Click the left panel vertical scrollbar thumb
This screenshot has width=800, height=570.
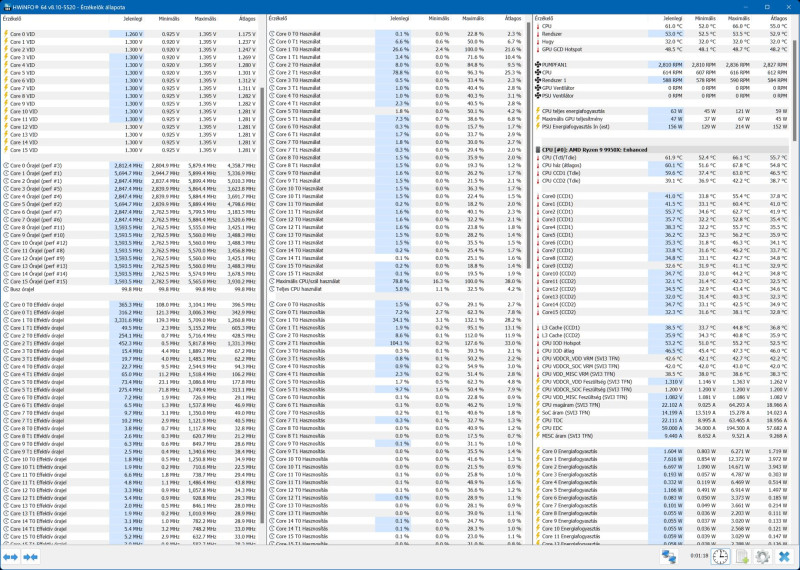point(262,305)
